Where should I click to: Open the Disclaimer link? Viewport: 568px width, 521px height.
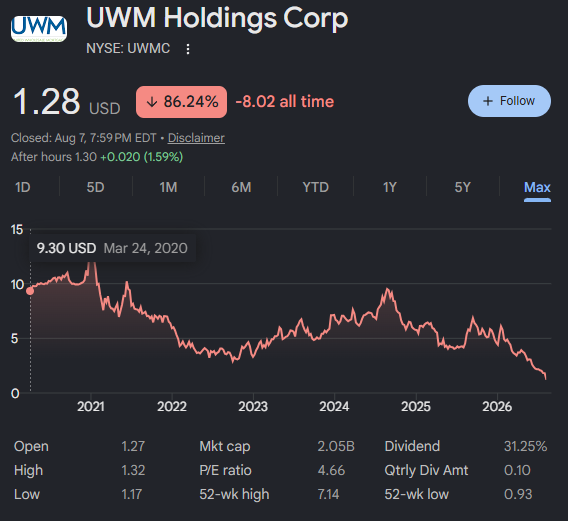(196, 138)
